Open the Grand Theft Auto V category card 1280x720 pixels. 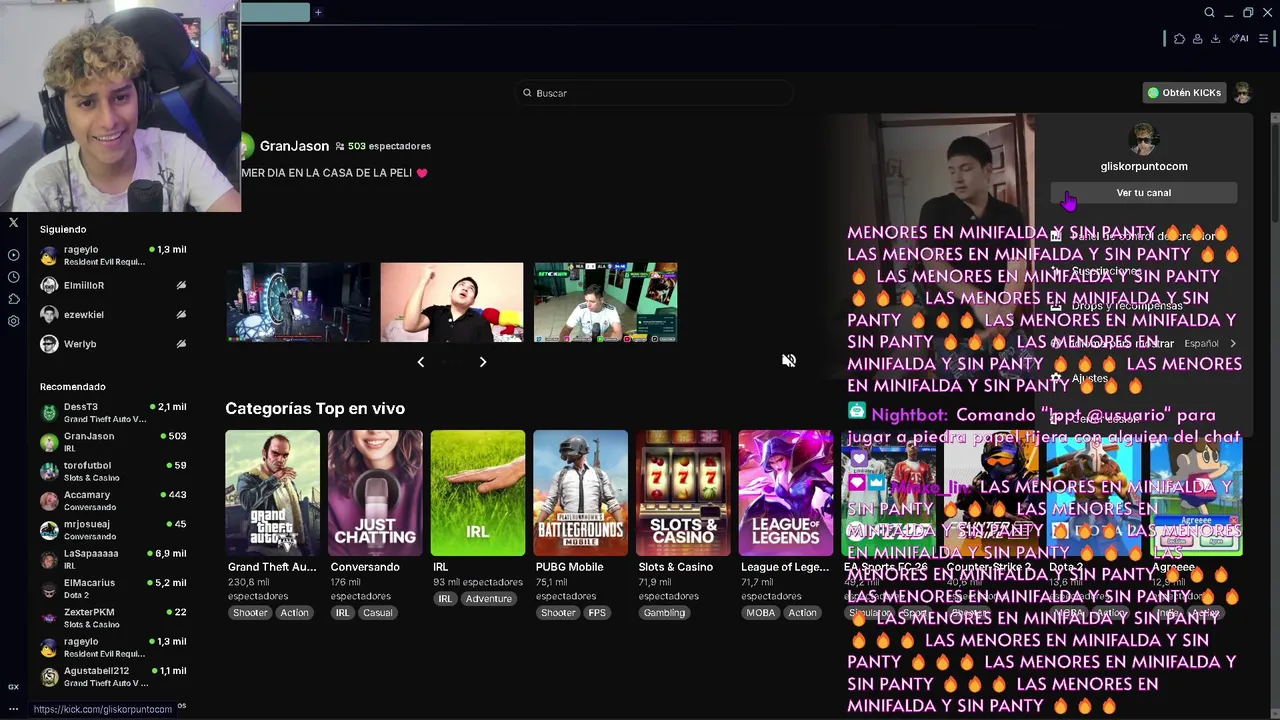tap(273, 493)
